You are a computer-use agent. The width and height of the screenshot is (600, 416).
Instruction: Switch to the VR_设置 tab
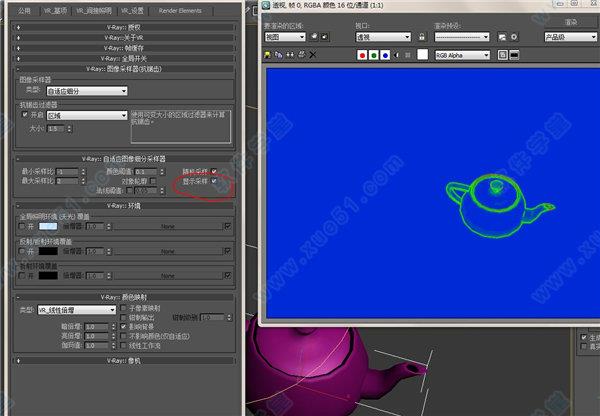pyautogui.click(x=132, y=11)
